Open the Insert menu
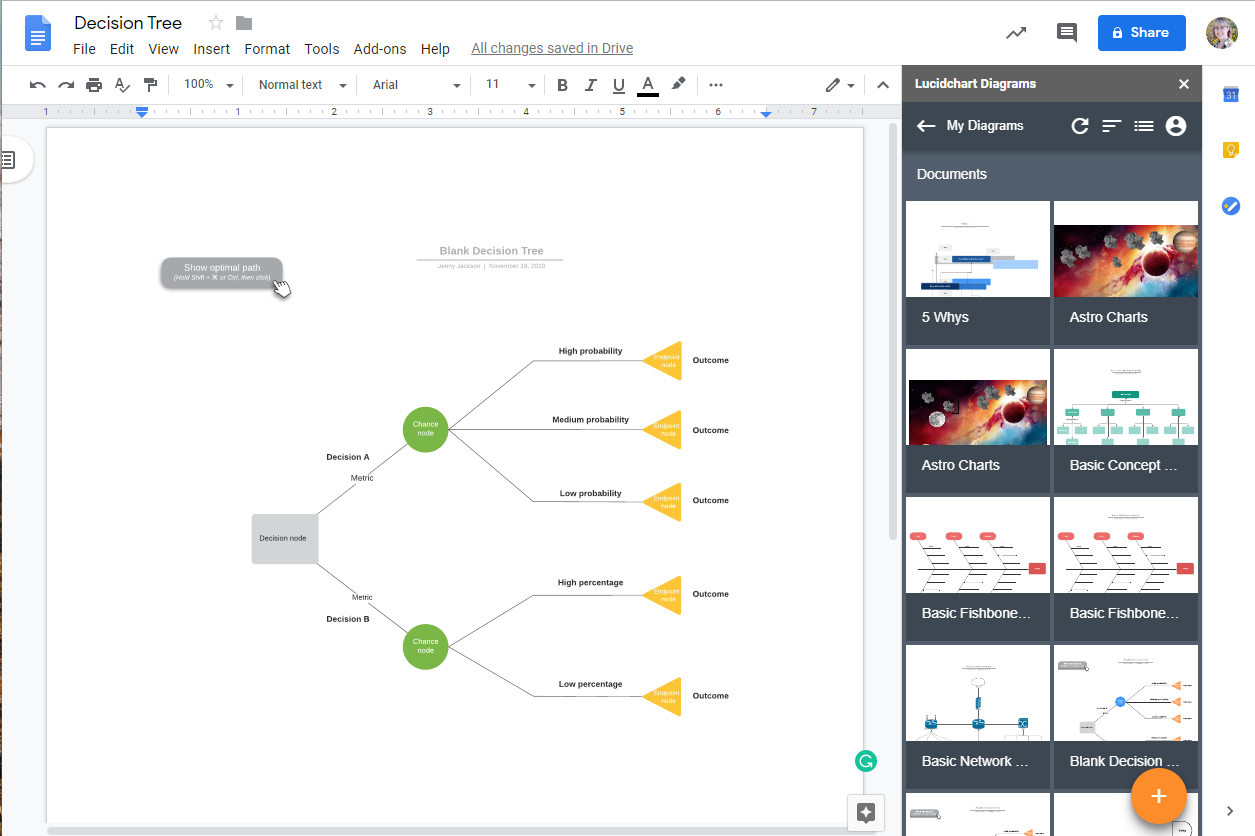 (211, 49)
